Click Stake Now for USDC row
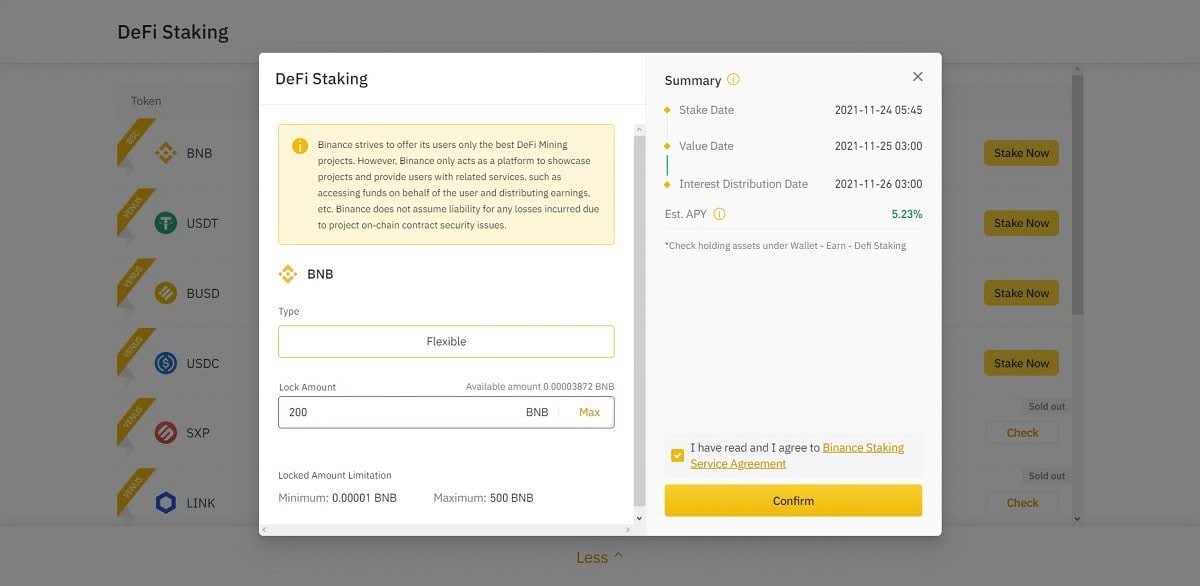Viewport: 1200px width, 586px height. coord(1021,363)
